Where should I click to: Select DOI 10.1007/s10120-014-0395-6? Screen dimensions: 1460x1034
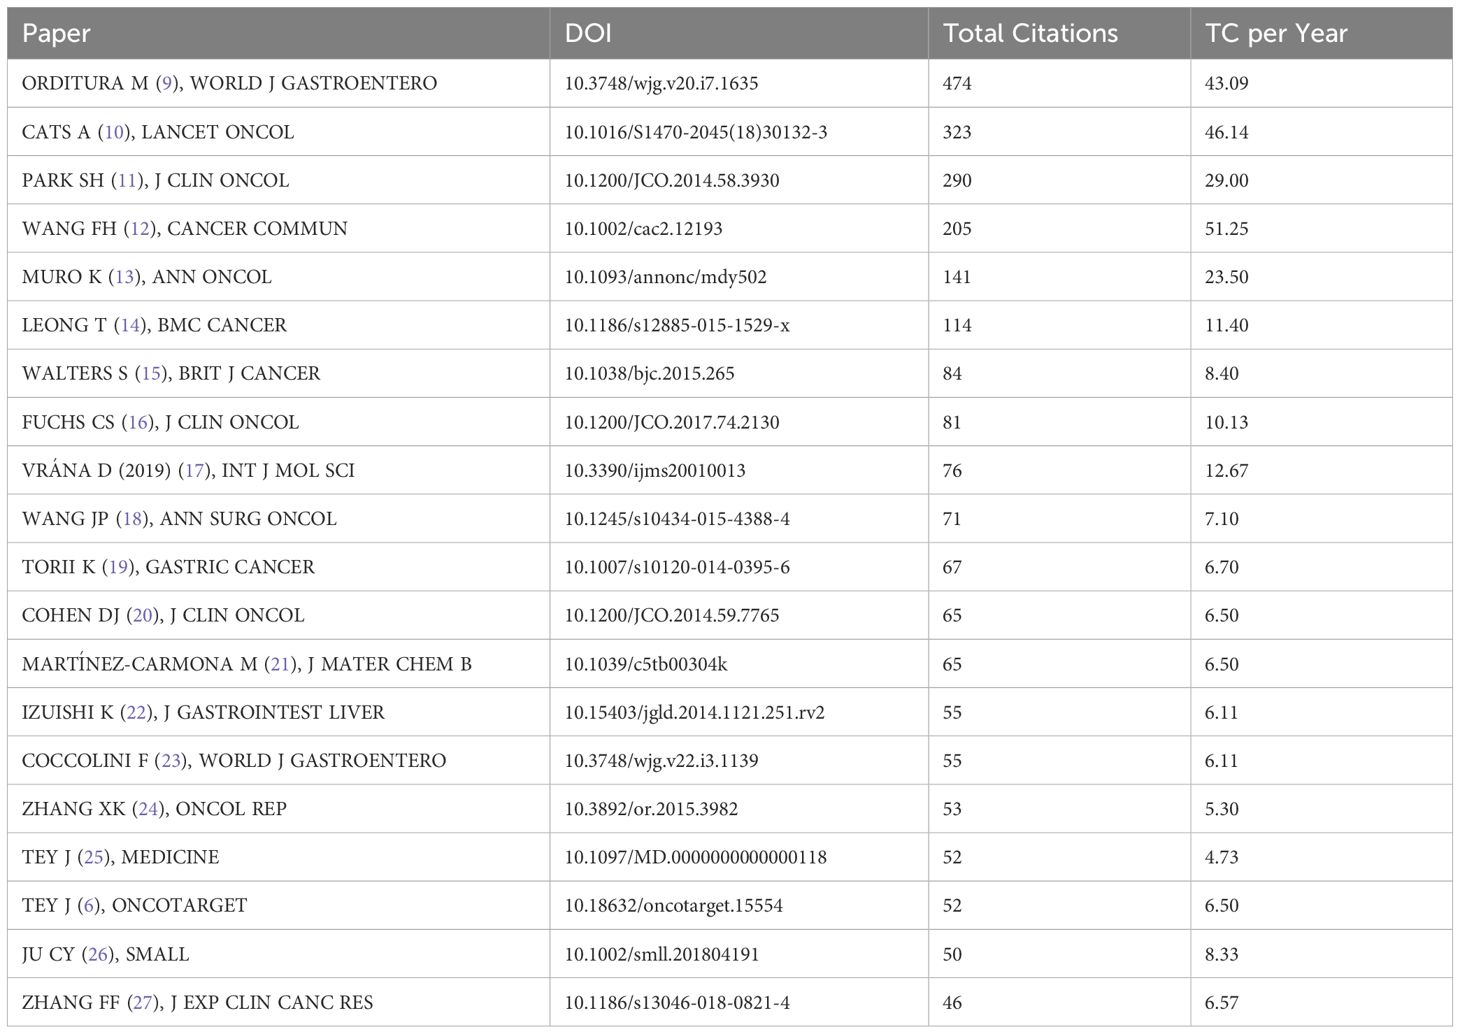tap(677, 567)
